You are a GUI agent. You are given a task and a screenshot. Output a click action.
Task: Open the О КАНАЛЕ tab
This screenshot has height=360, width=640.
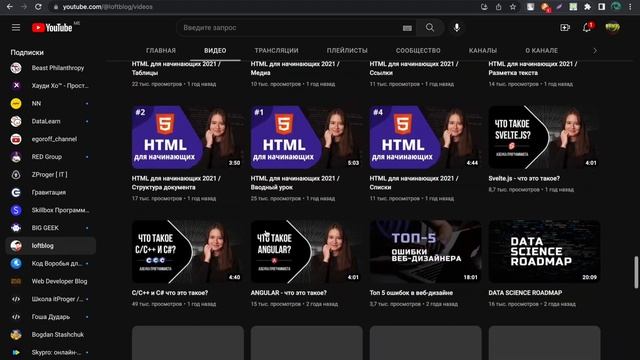(541, 51)
